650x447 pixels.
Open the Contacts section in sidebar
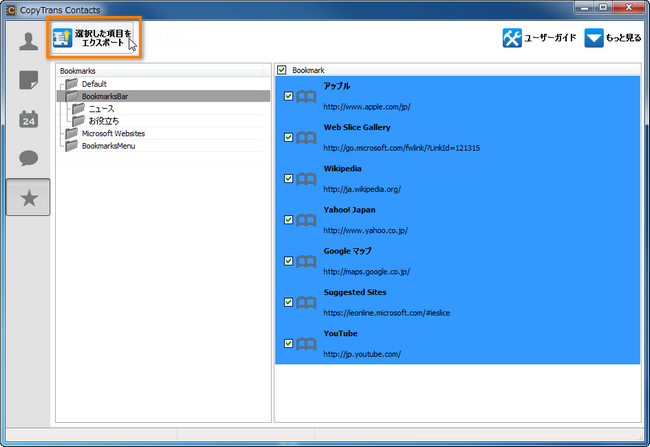pyautogui.click(x=29, y=41)
